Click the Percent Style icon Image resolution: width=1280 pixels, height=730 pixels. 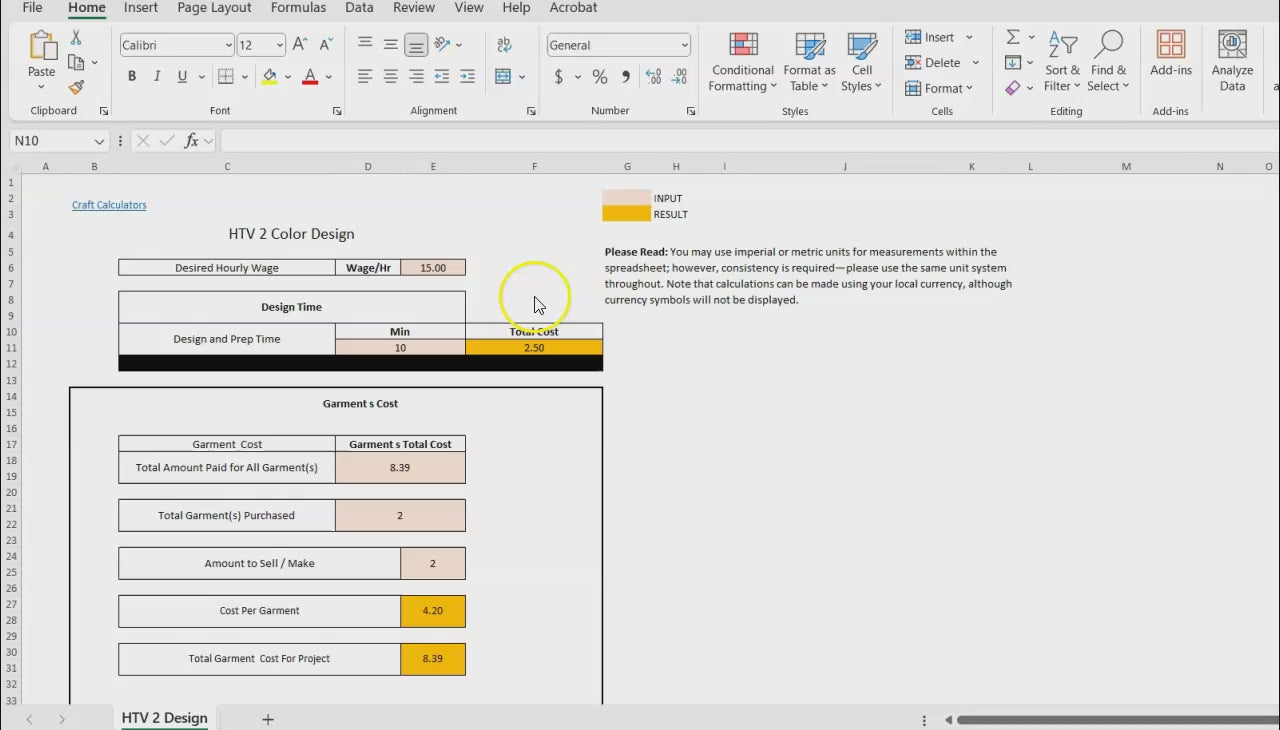click(x=600, y=77)
